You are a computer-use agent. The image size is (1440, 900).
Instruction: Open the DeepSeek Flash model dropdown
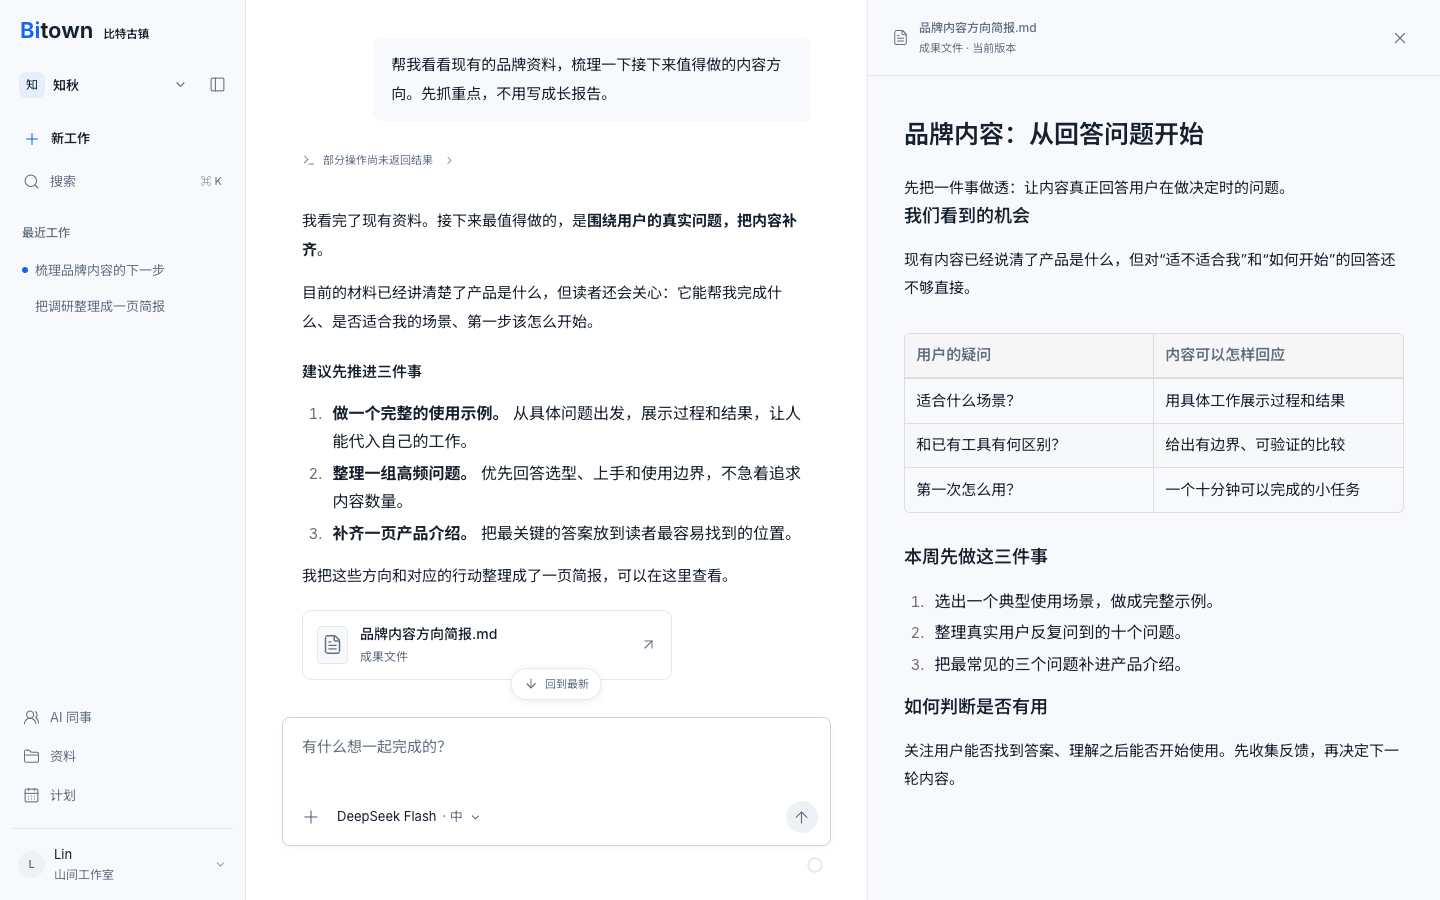pyautogui.click(x=408, y=817)
